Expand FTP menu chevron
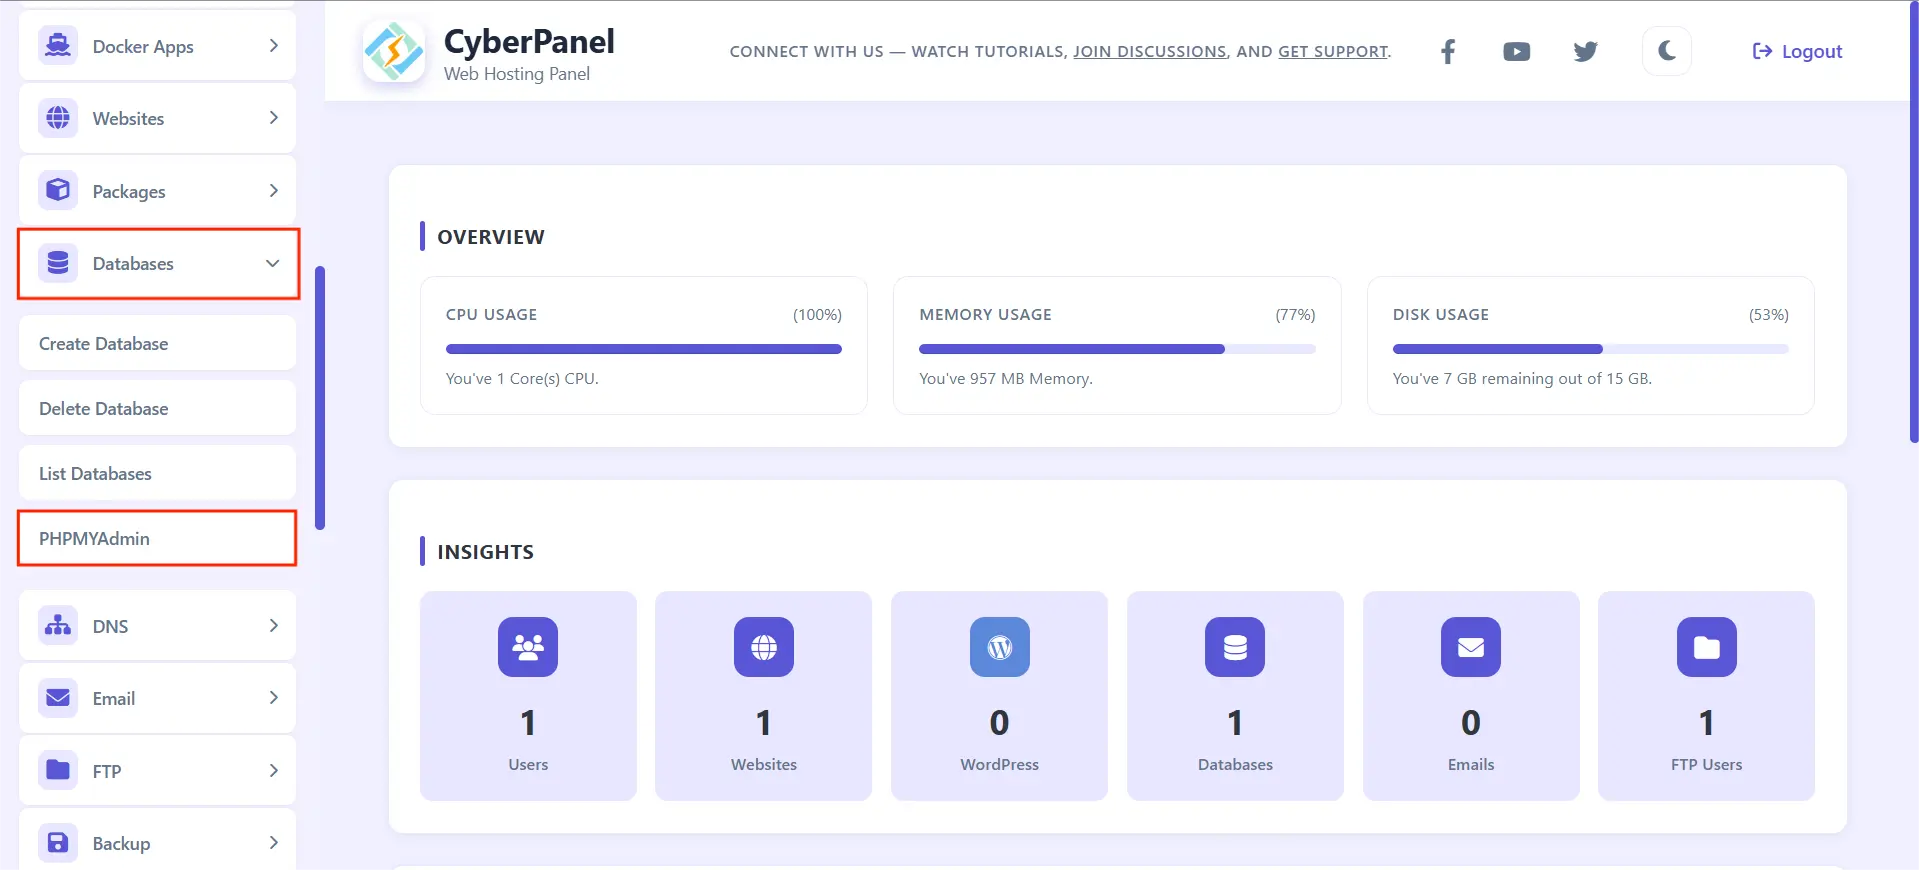 click(273, 770)
